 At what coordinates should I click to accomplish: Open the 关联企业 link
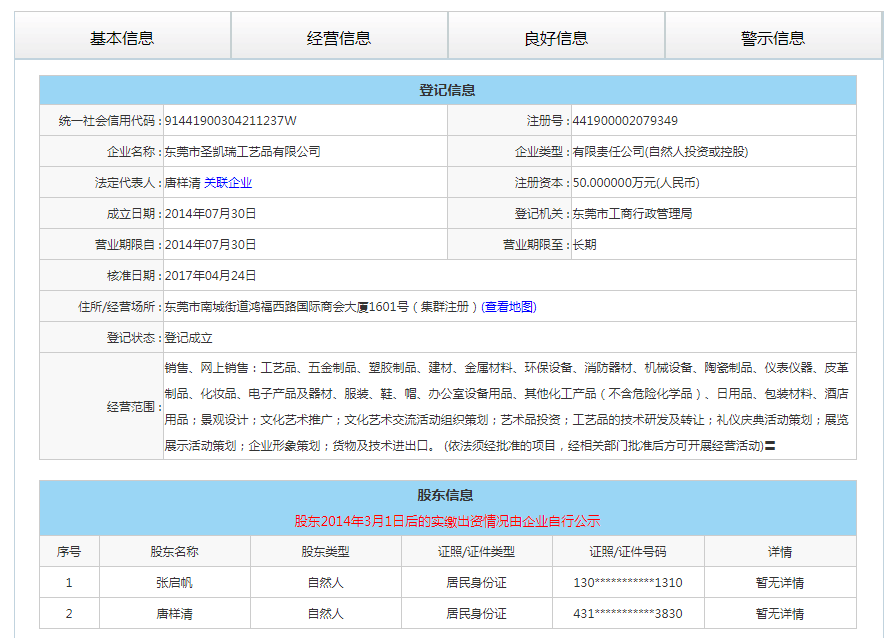coord(228,183)
